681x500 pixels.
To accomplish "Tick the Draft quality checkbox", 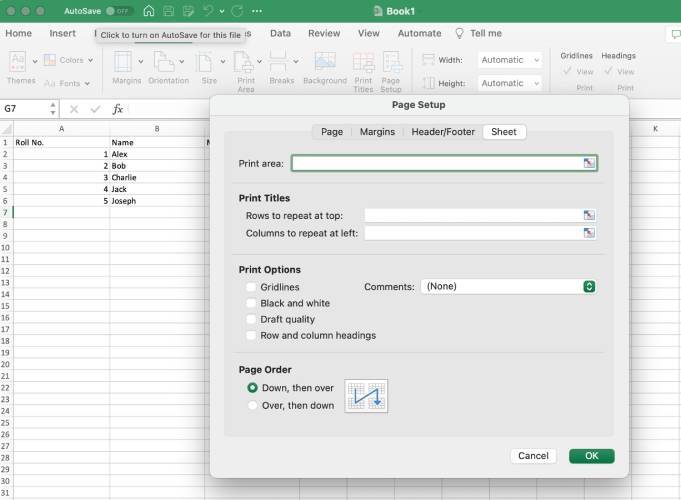I will [251, 319].
